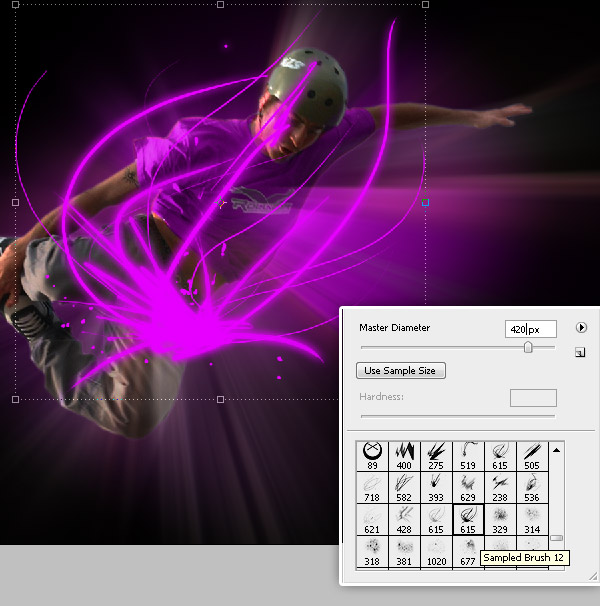The image size is (600, 606).
Task: Click the left-middle transform handle on canvas
Action: pyautogui.click(x=15, y=203)
